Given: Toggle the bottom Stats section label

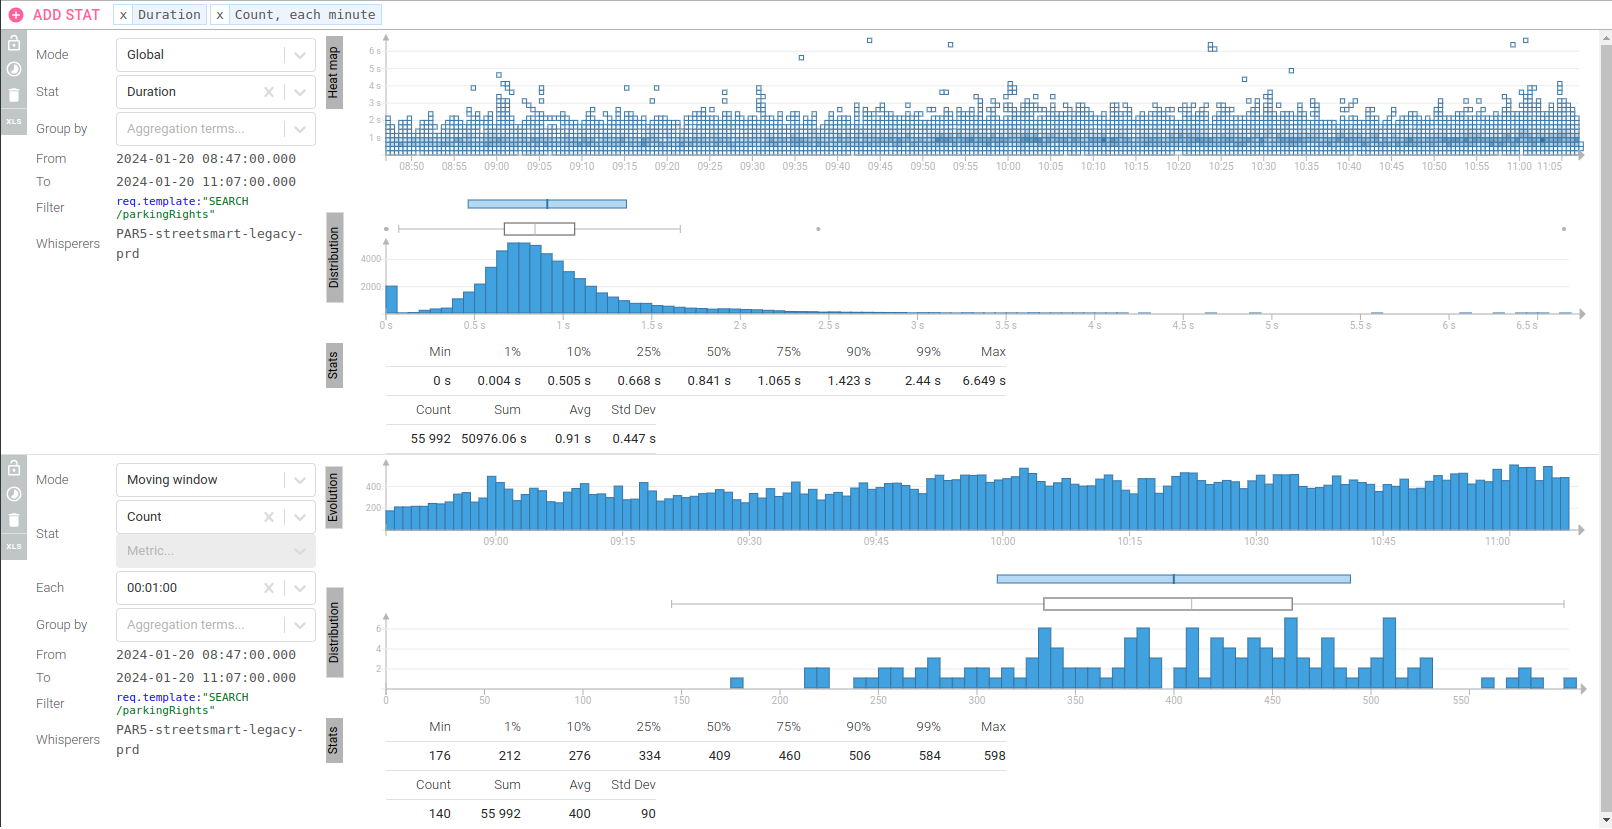Looking at the screenshot, I should (334, 741).
